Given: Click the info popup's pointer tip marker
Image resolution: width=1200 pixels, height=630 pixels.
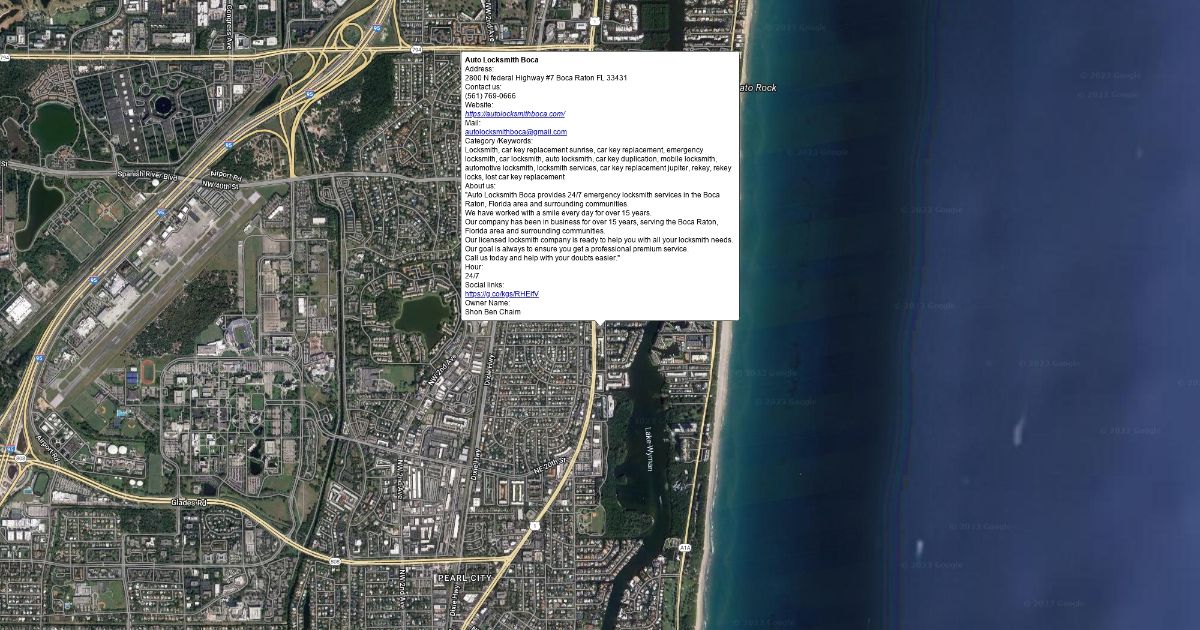Looking at the screenshot, I should pyautogui.click(x=599, y=325).
